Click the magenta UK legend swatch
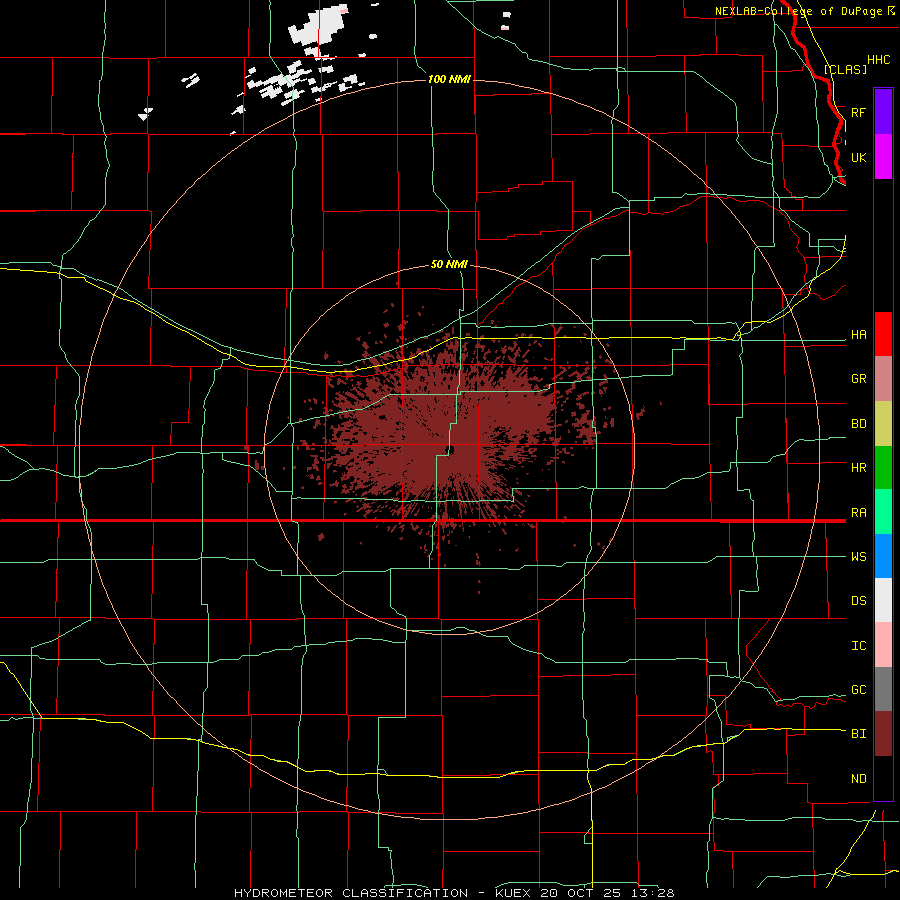 coord(883,156)
